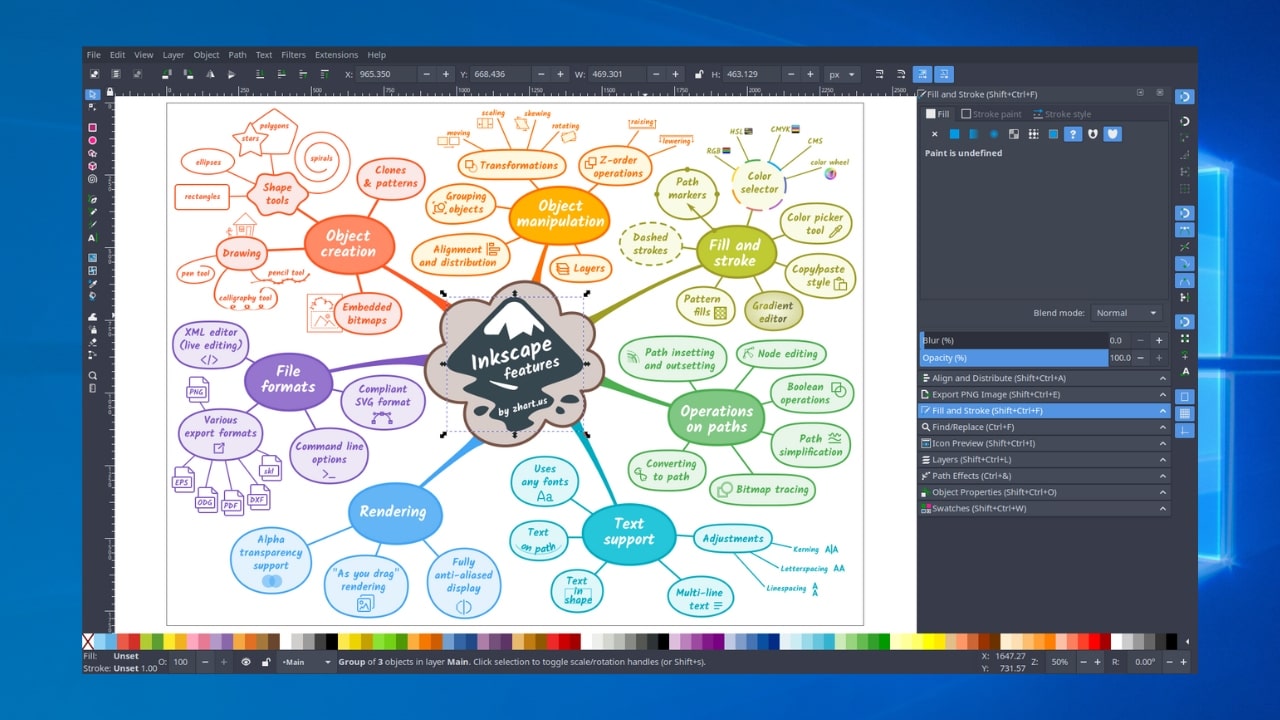Open the px units dropdown
This screenshot has height=720, width=1280.
coord(842,74)
